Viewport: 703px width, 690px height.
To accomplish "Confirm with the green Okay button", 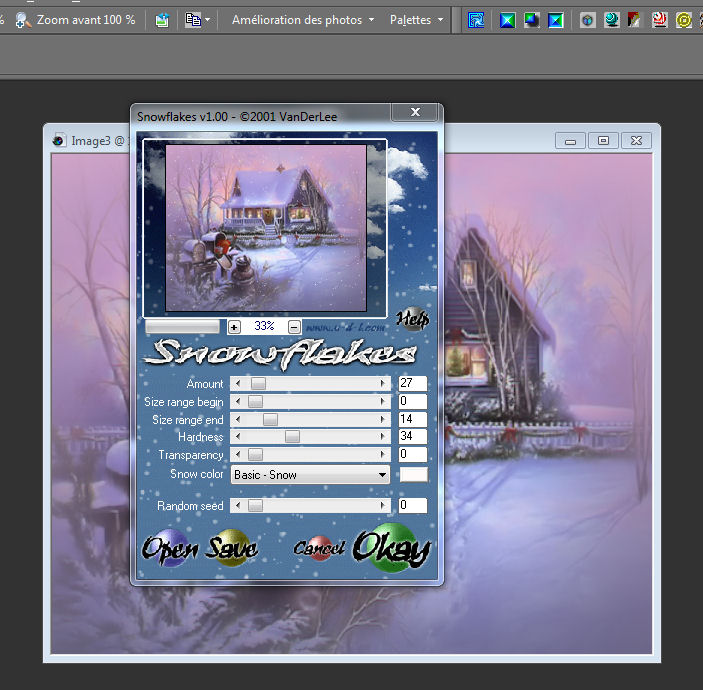I will pyautogui.click(x=392, y=548).
